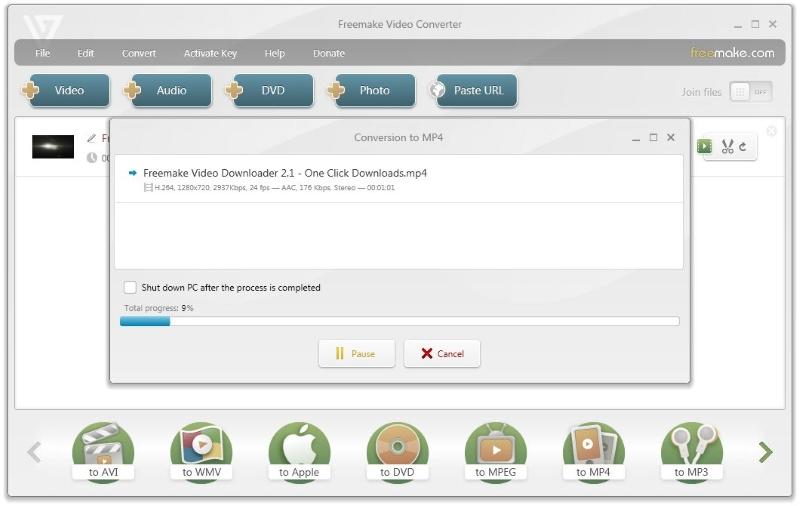This screenshot has width=800, height=506.
Task: Click the Freemake logo in the title bar
Action: [43, 28]
